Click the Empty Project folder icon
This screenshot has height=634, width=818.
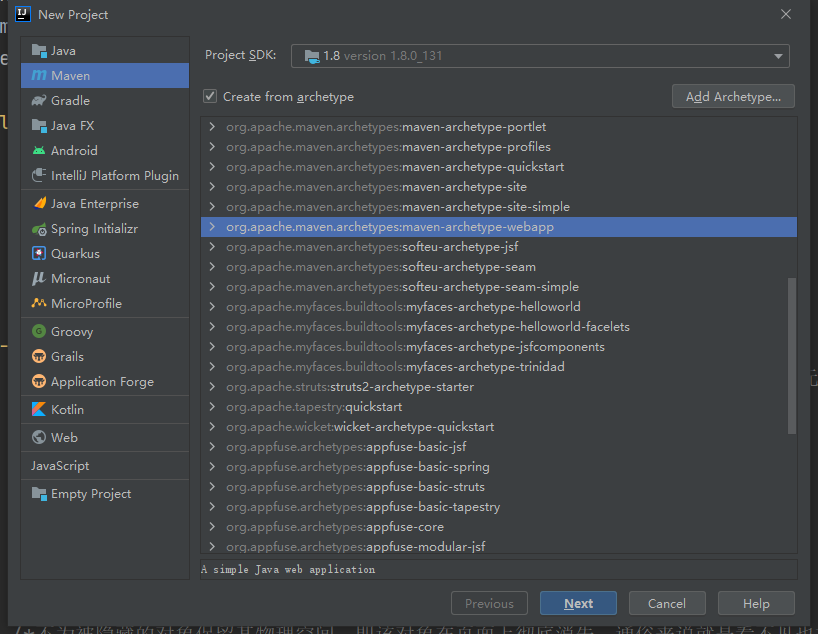point(39,494)
